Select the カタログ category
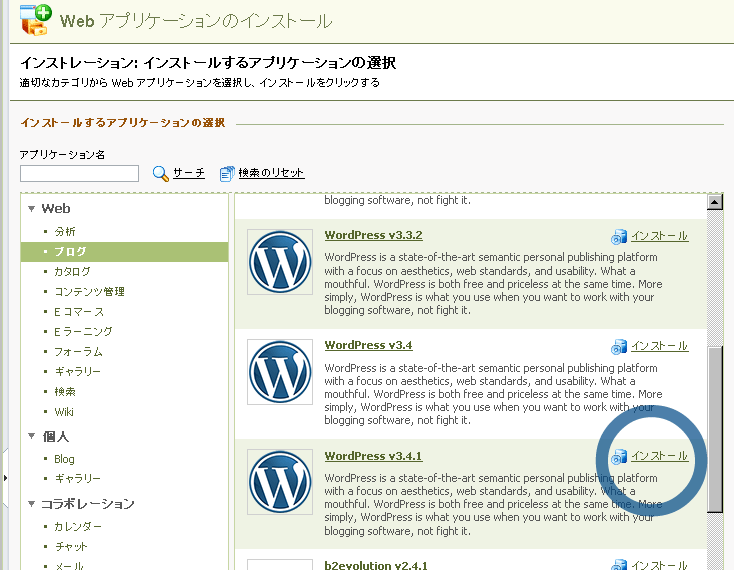The height and width of the screenshot is (570, 734). point(72,271)
